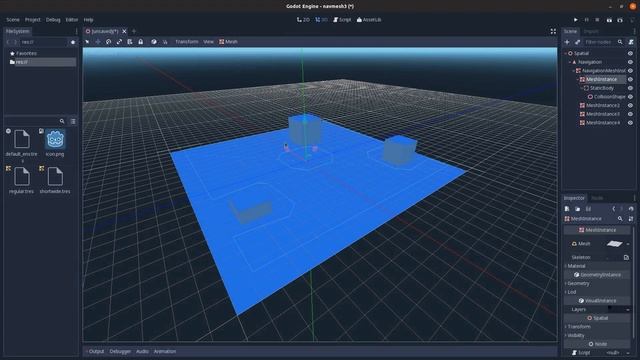Viewport: 640px width, 360px height.
Task: Hide the Navigation node
Action: [630, 62]
